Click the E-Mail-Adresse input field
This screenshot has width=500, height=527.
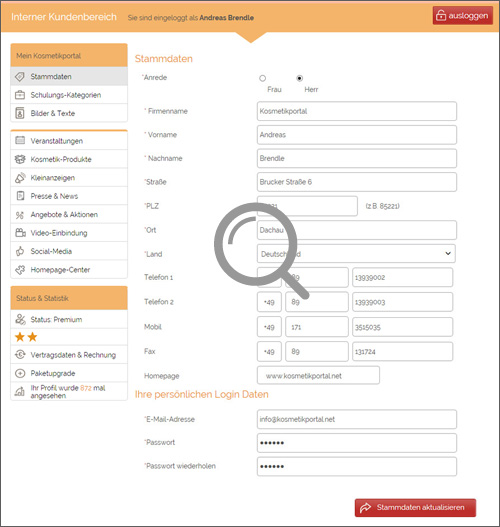pos(357,419)
